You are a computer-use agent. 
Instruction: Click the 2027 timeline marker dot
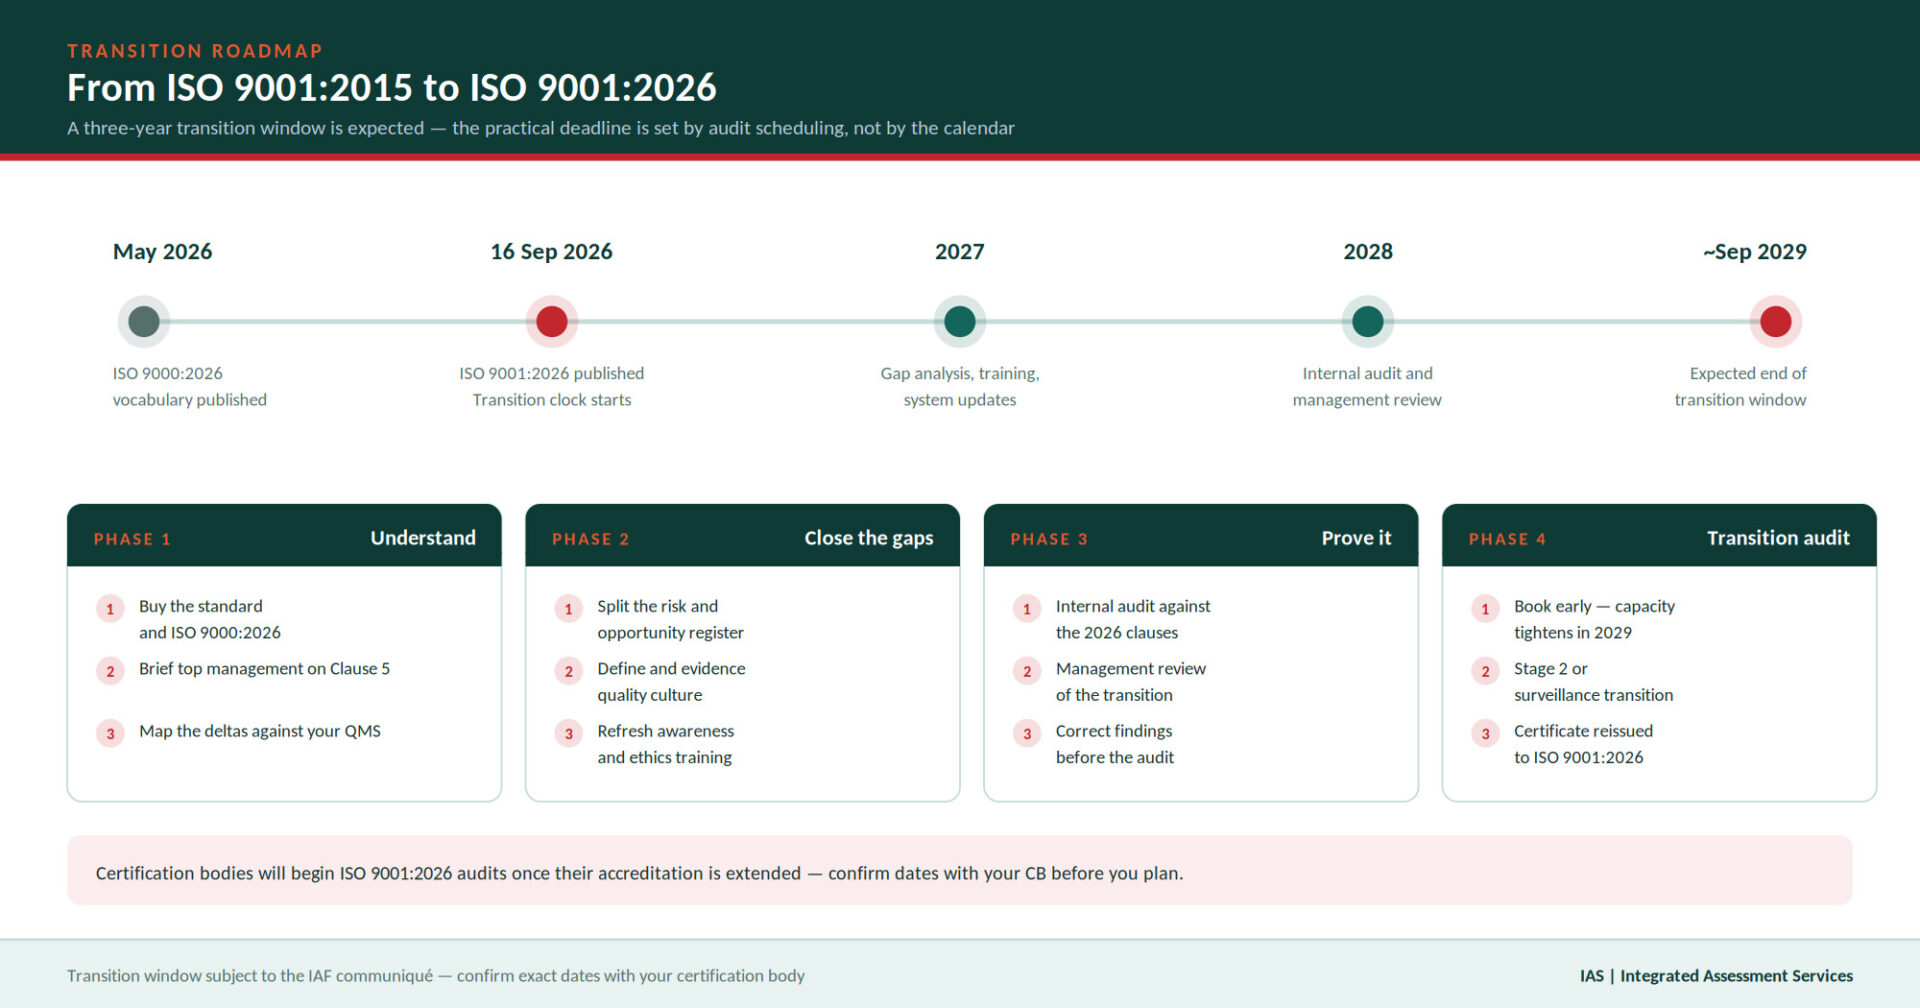[960, 322]
